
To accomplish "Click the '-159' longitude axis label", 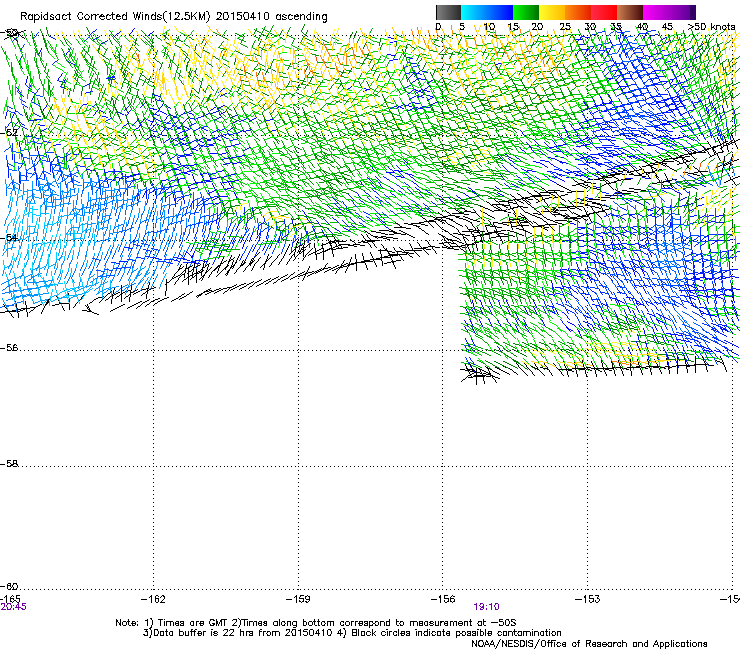I will 298,599.
